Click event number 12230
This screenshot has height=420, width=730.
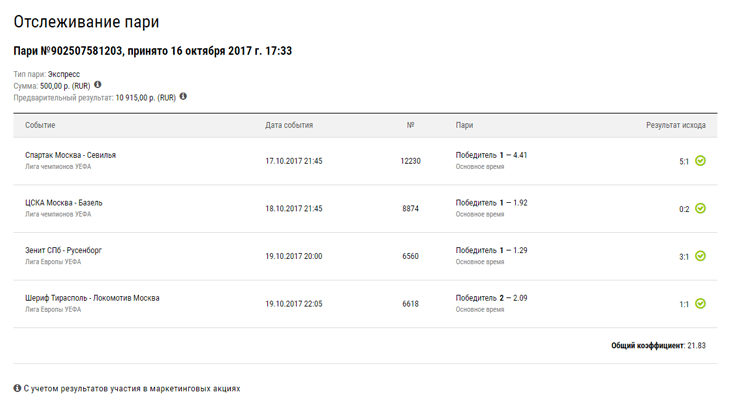point(411,161)
